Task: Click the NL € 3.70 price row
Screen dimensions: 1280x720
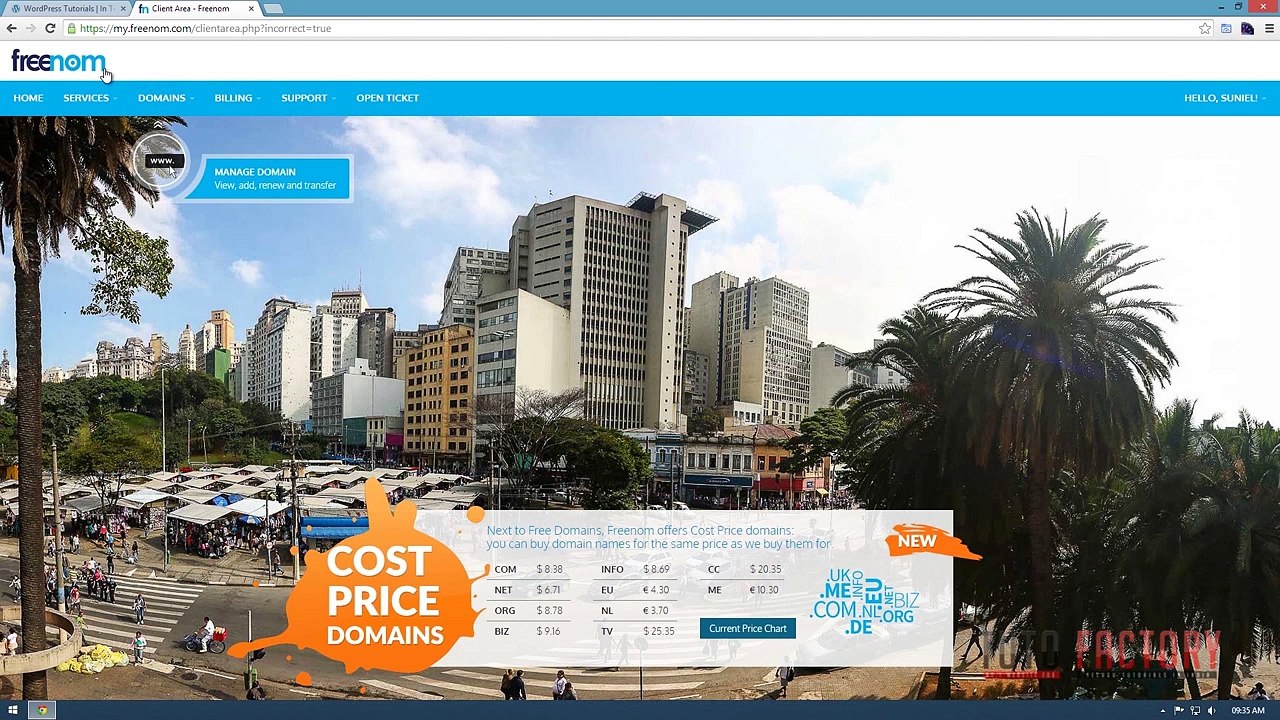Action: coord(637,610)
